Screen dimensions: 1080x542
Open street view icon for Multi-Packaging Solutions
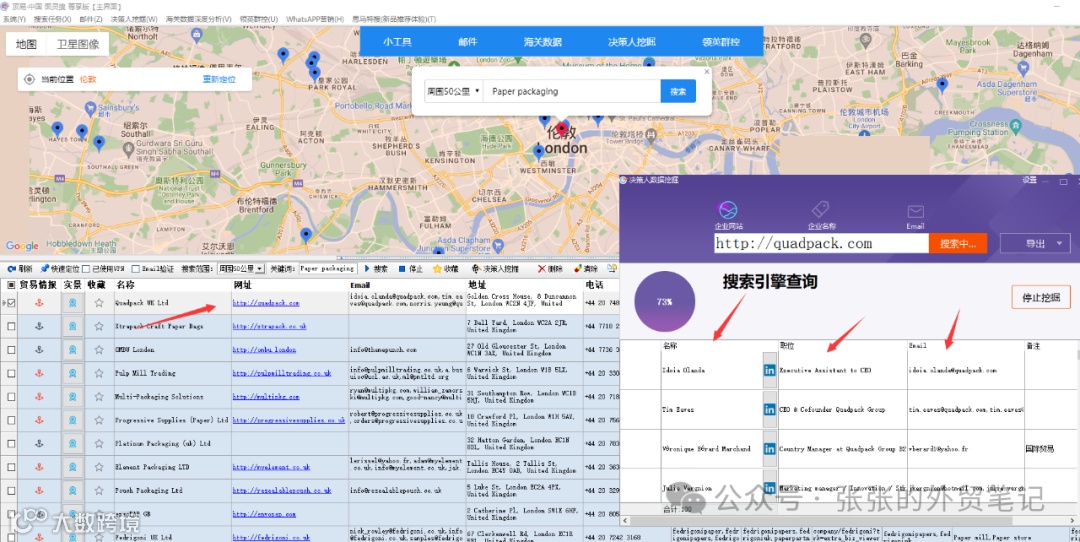pyautogui.click(x=72, y=397)
